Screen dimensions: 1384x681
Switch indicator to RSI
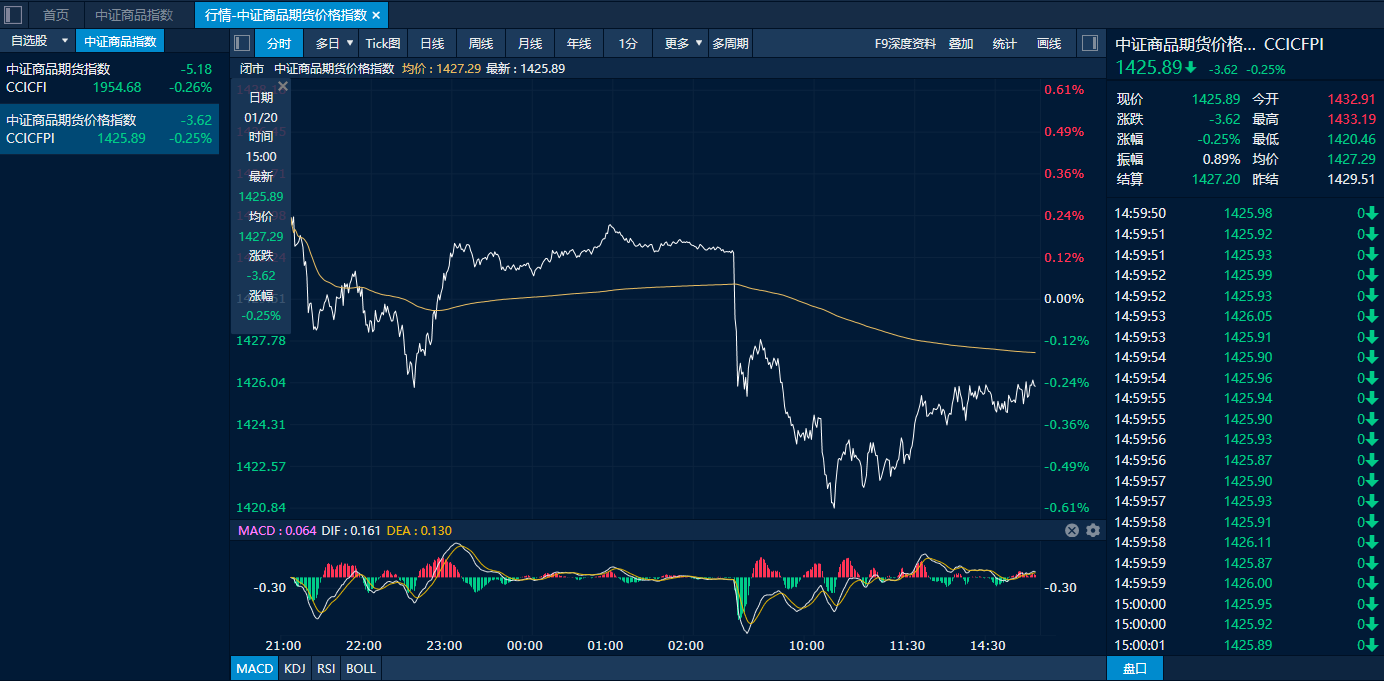[326, 668]
